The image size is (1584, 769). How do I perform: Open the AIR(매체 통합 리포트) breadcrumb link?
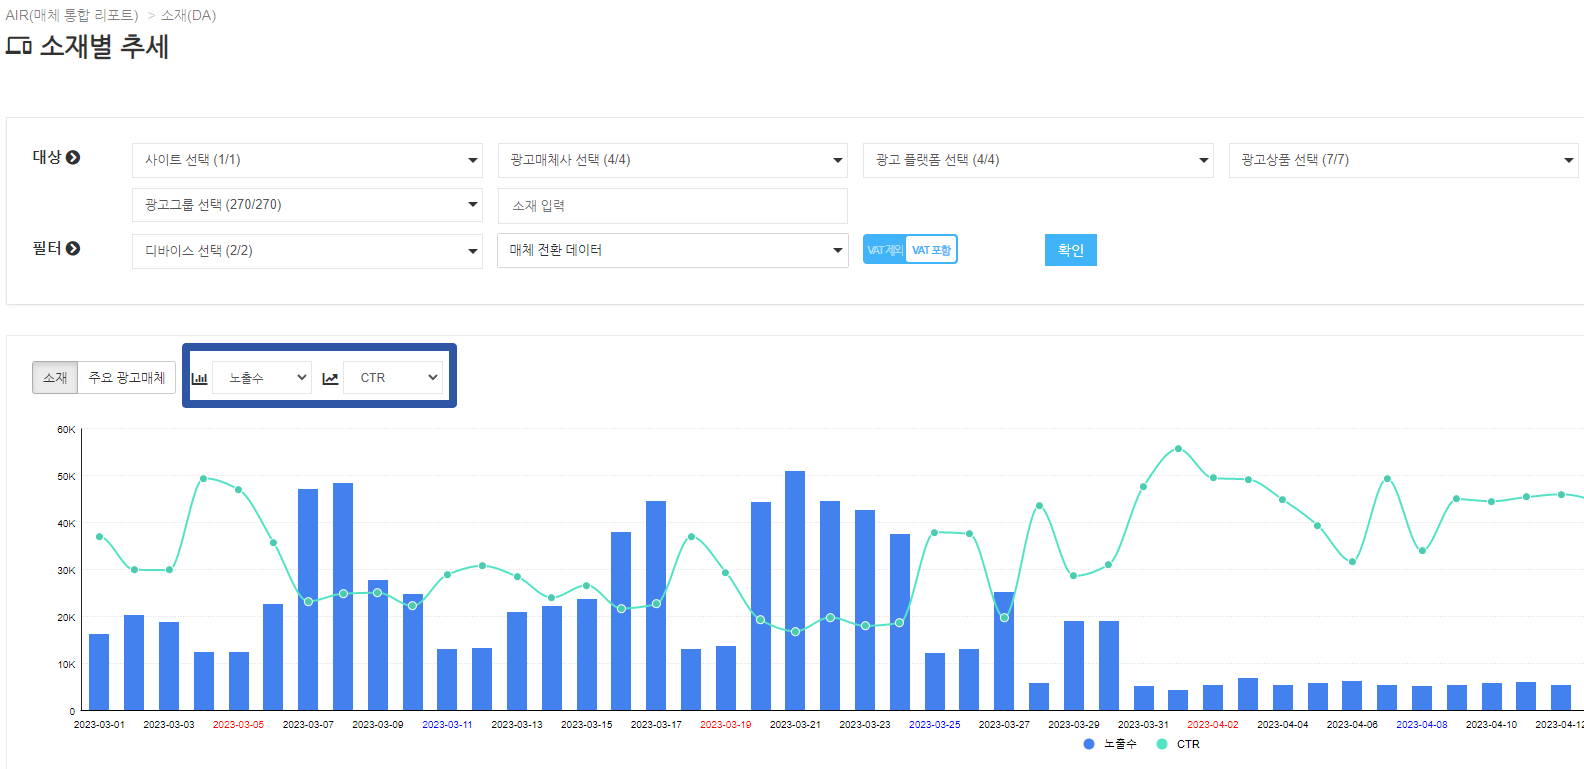(x=72, y=15)
